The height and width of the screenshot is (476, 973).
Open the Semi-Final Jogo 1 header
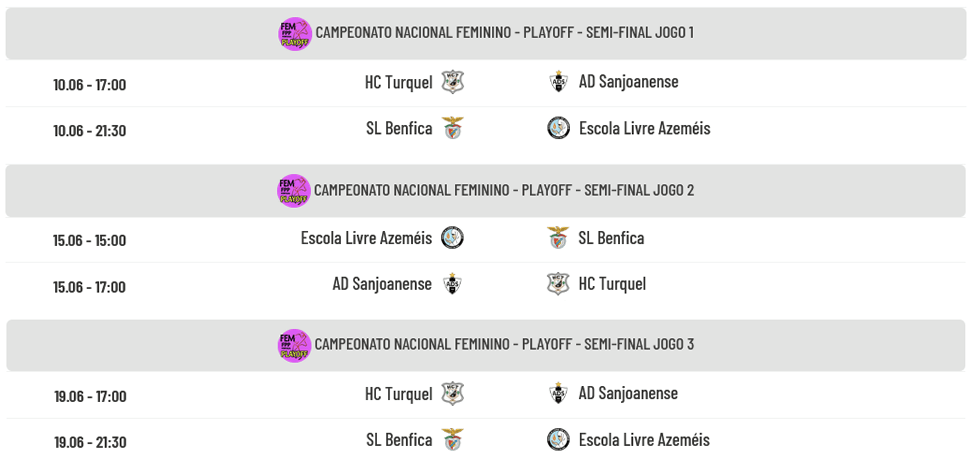[486, 34]
